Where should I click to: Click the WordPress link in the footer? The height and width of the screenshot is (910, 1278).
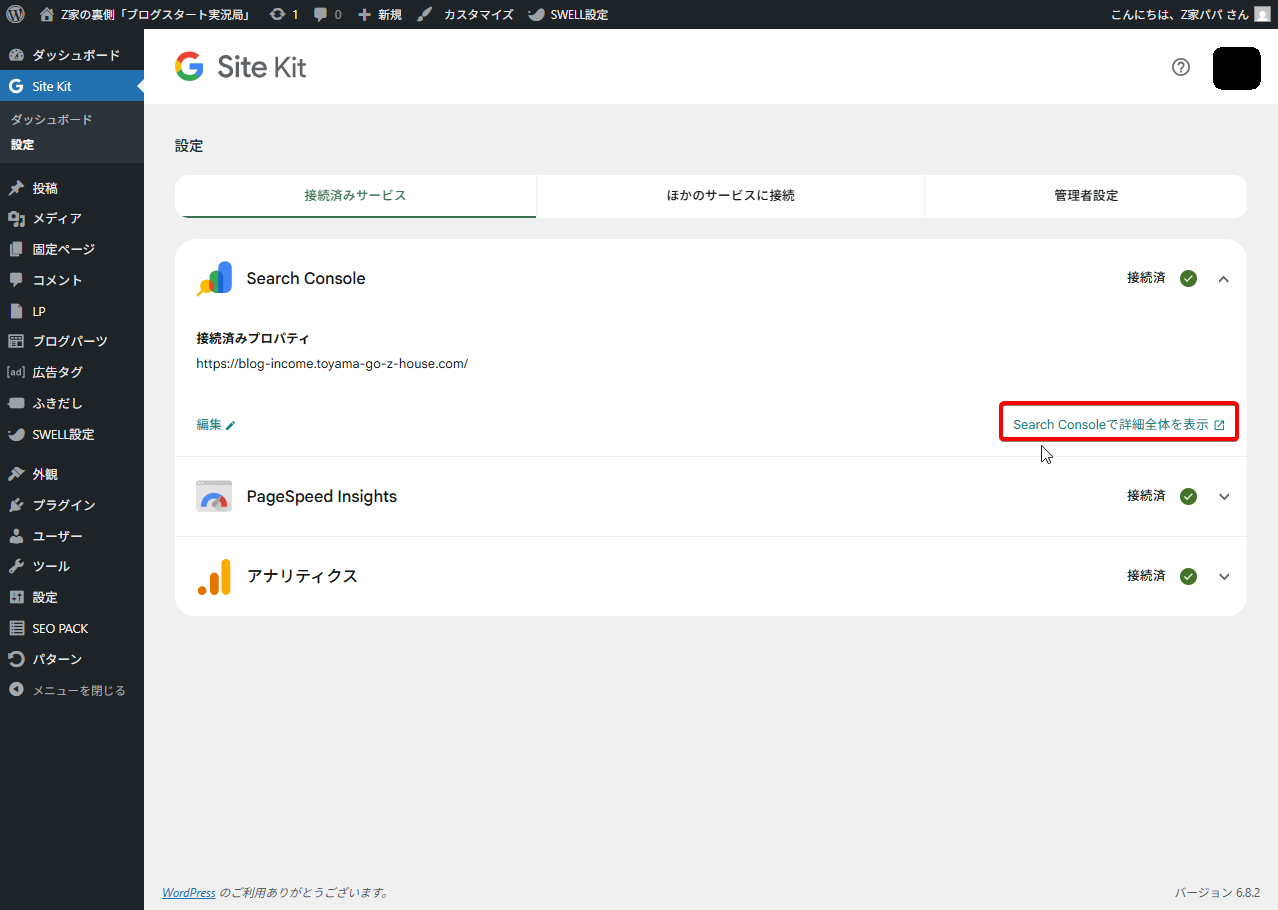click(x=189, y=893)
